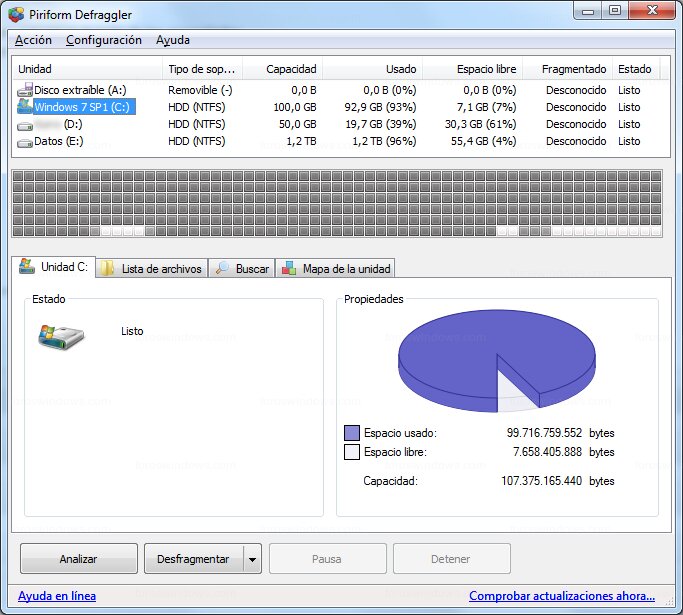Click the Detener button
This screenshot has width=683, height=615.
click(452, 559)
